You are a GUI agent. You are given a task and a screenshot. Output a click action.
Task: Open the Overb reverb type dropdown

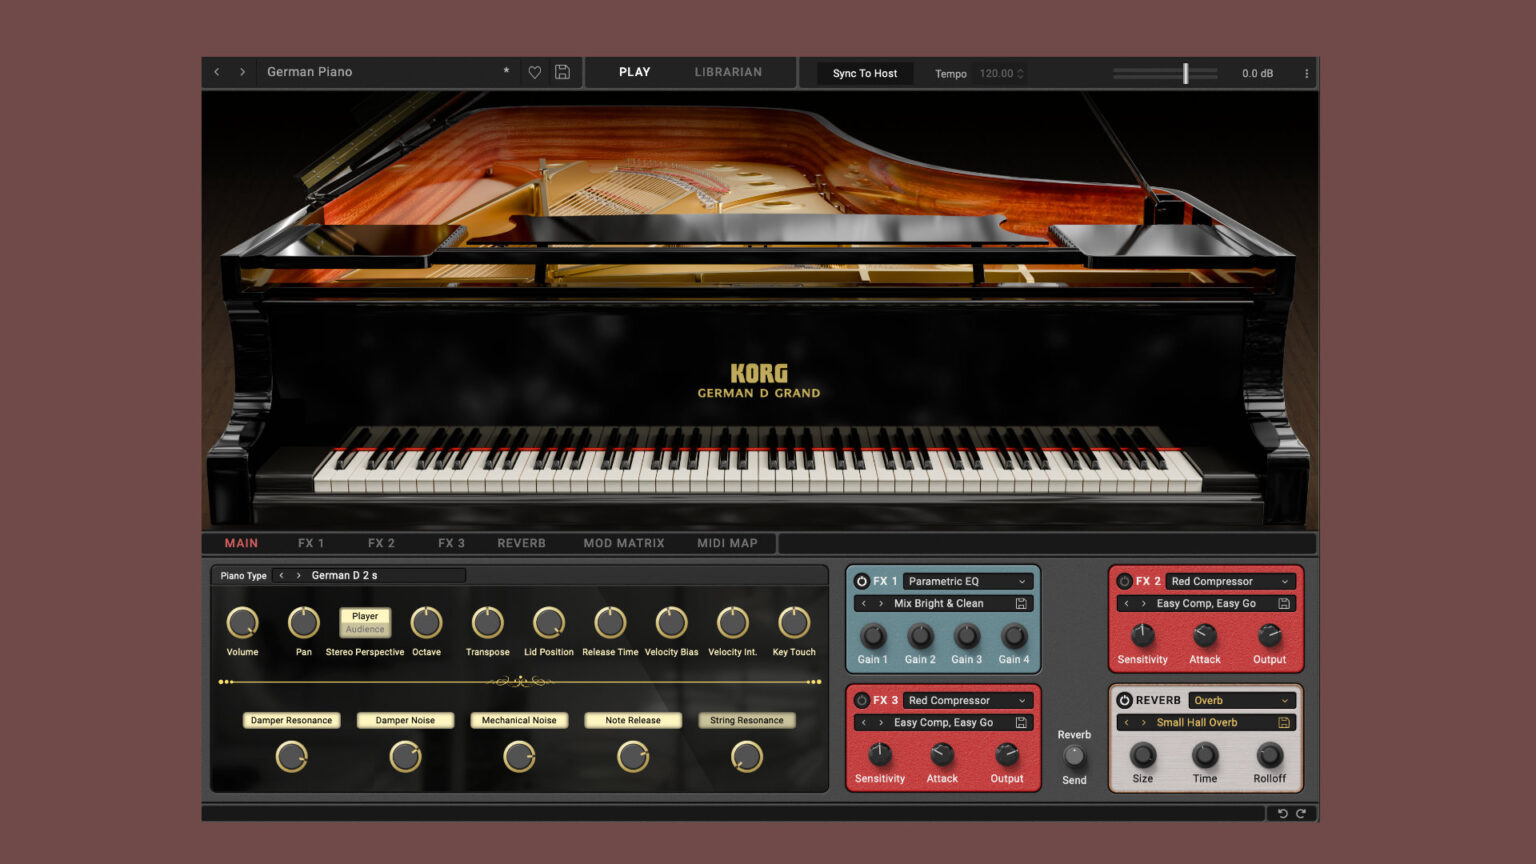pos(1241,700)
